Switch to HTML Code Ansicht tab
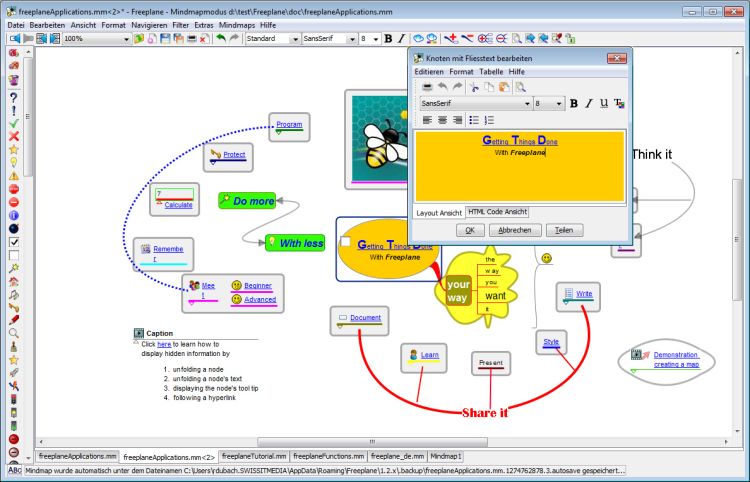Viewport: 750px width, 482px height. pos(497,212)
